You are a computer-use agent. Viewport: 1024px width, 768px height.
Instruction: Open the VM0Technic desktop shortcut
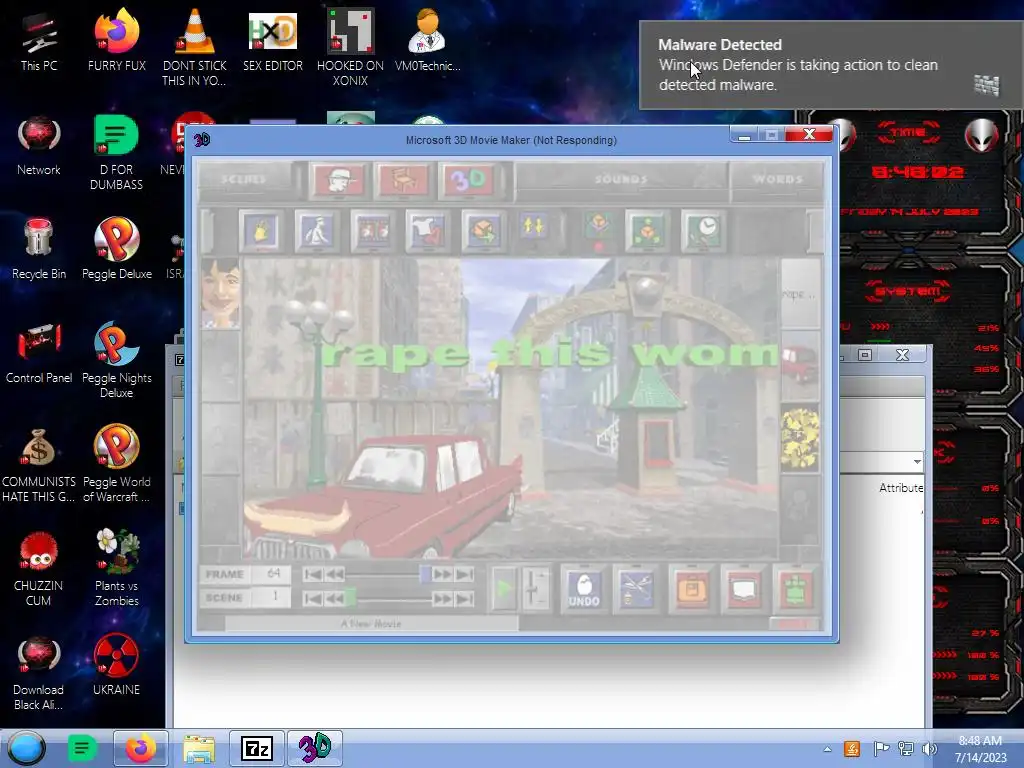click(x=427, y=40)
